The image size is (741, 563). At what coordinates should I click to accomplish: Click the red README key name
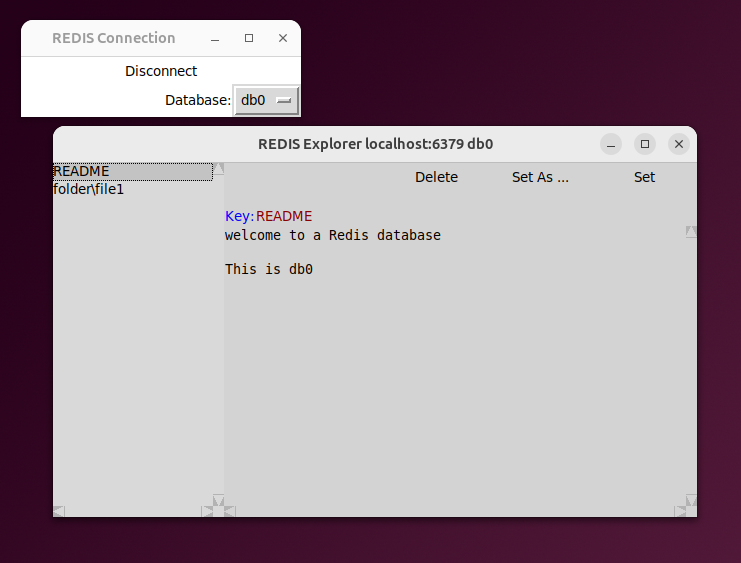point(284,216)
